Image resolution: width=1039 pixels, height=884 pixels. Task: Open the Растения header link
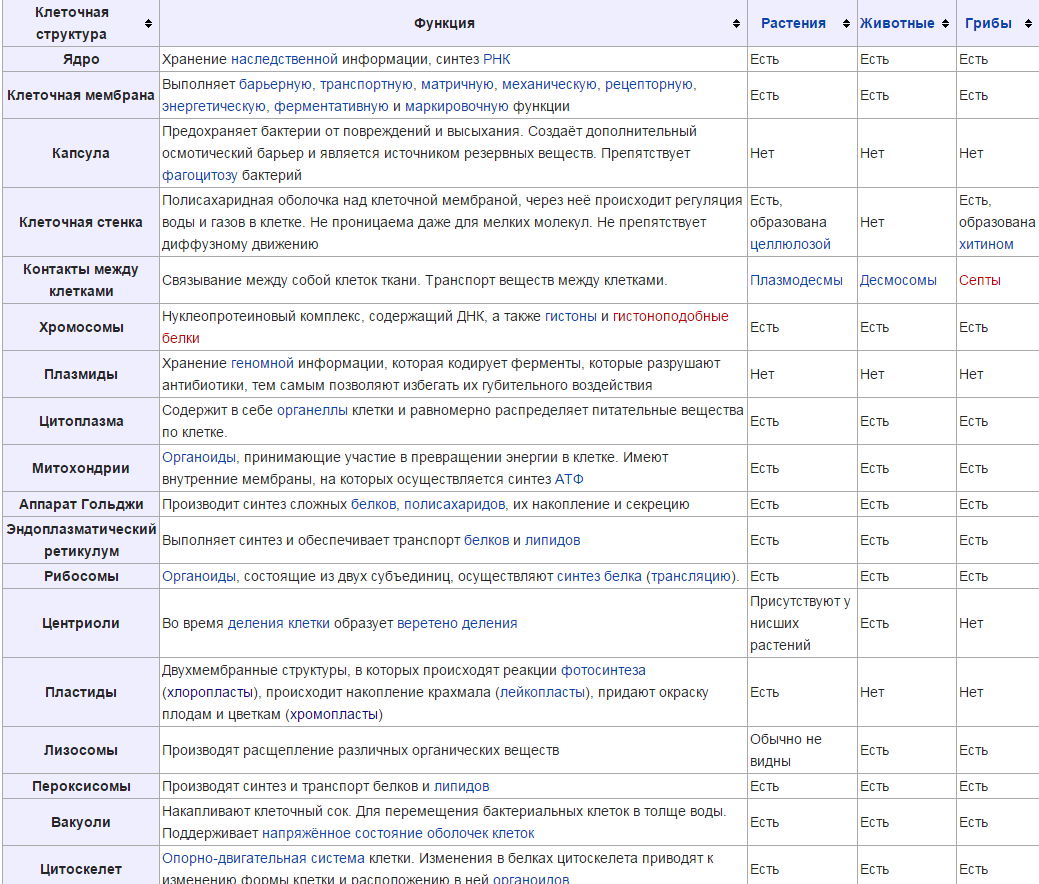793,23
